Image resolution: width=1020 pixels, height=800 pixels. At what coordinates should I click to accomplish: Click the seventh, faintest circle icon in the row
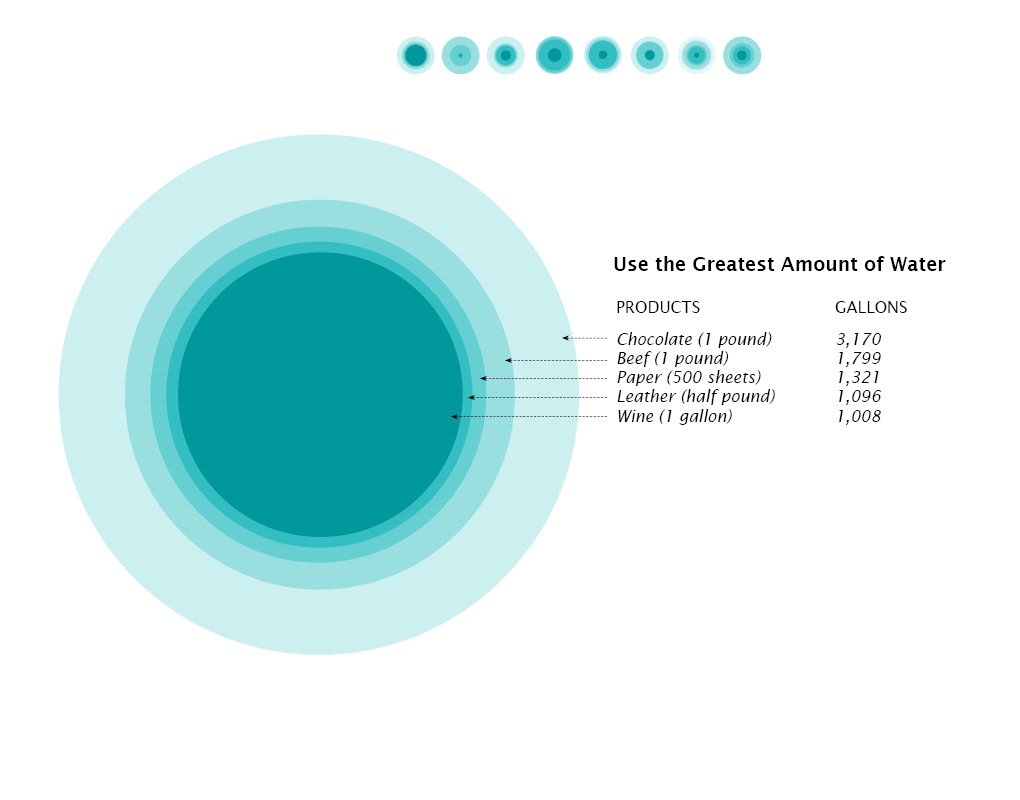tap(696, 55)
